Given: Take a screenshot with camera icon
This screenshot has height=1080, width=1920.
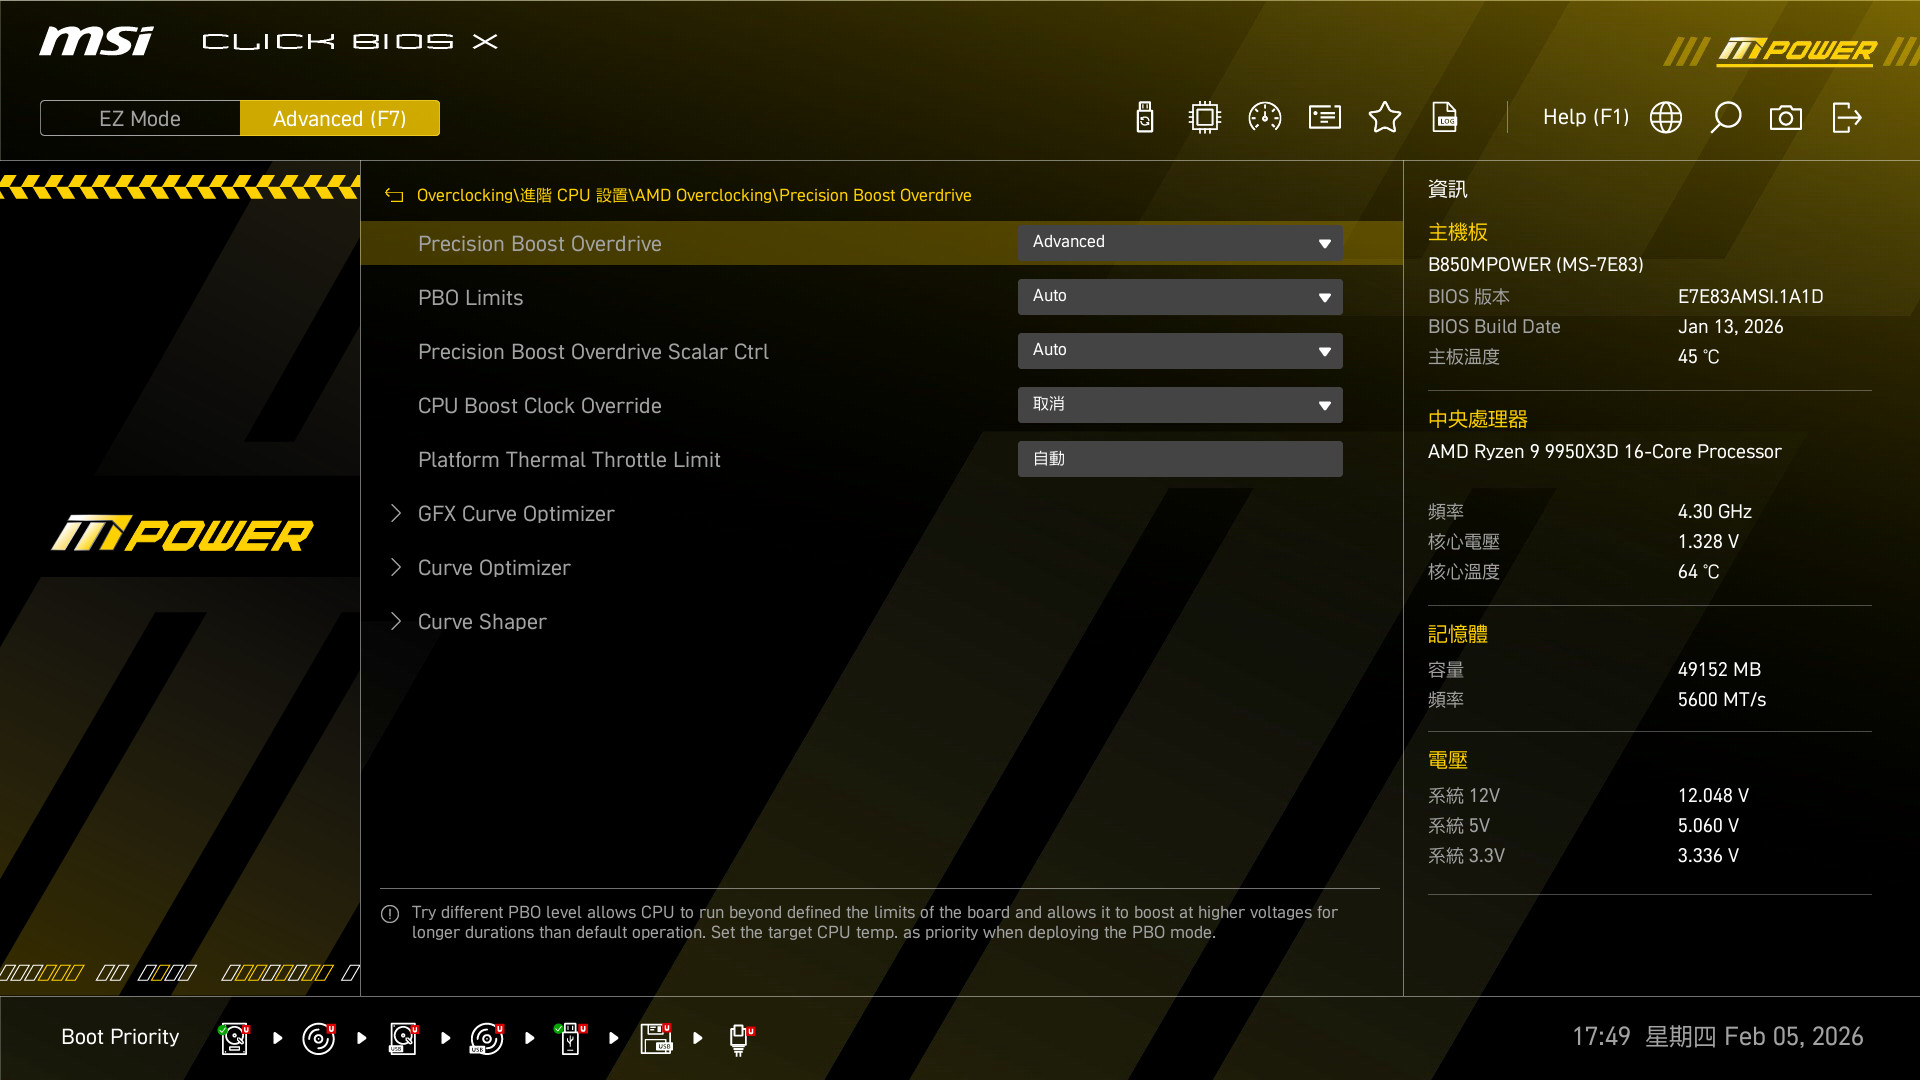Looking at the screenshot, I should 1786,118.
